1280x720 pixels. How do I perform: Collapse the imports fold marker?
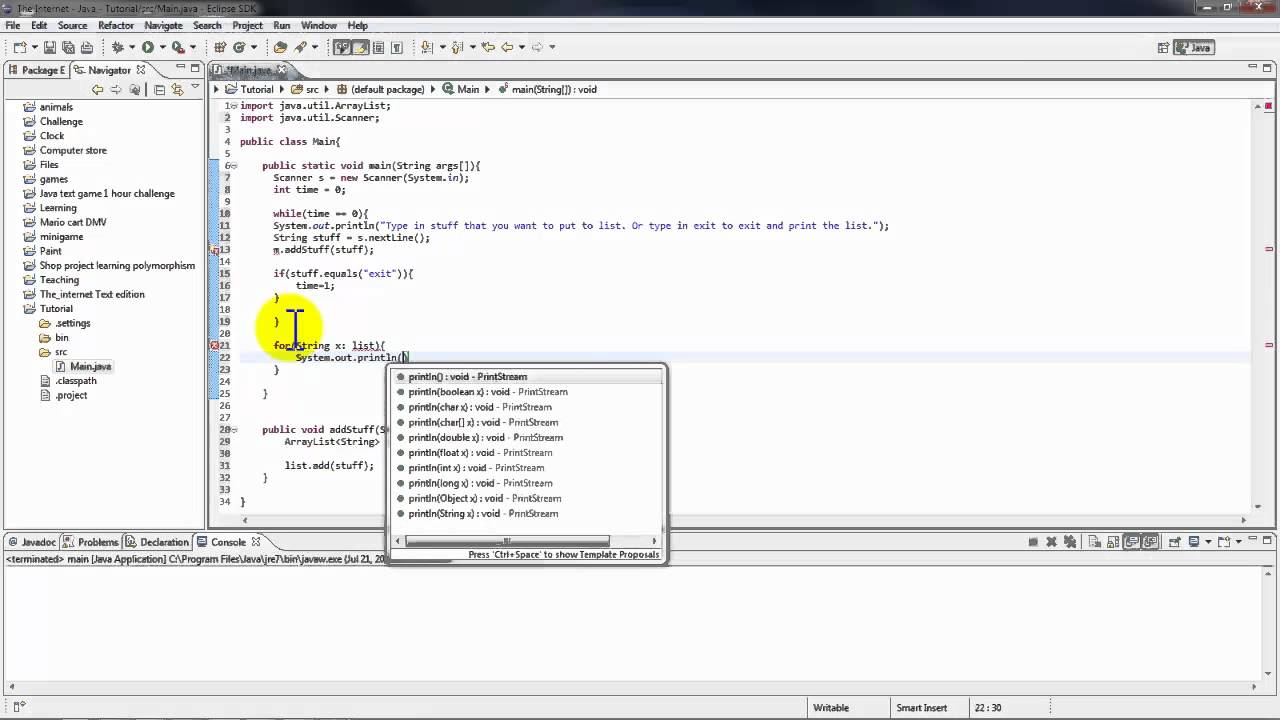pos(232,105)
